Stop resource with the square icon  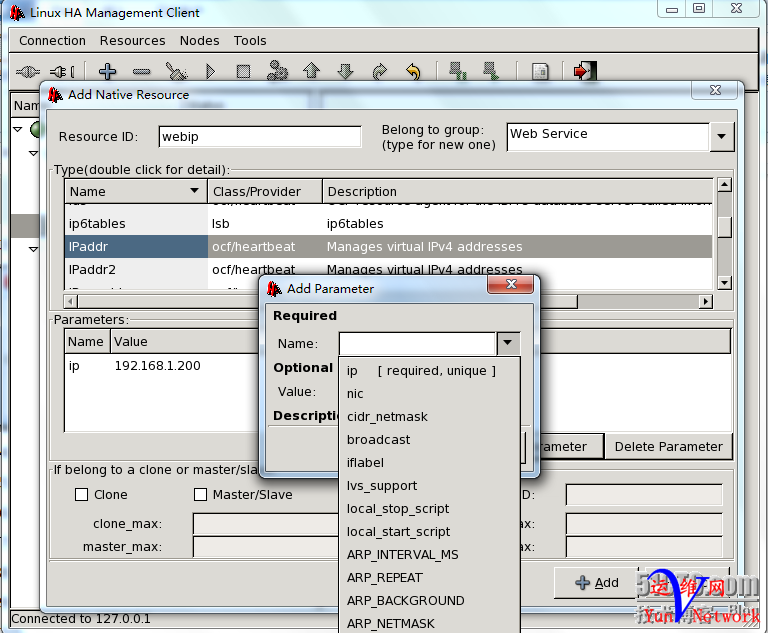243,72
